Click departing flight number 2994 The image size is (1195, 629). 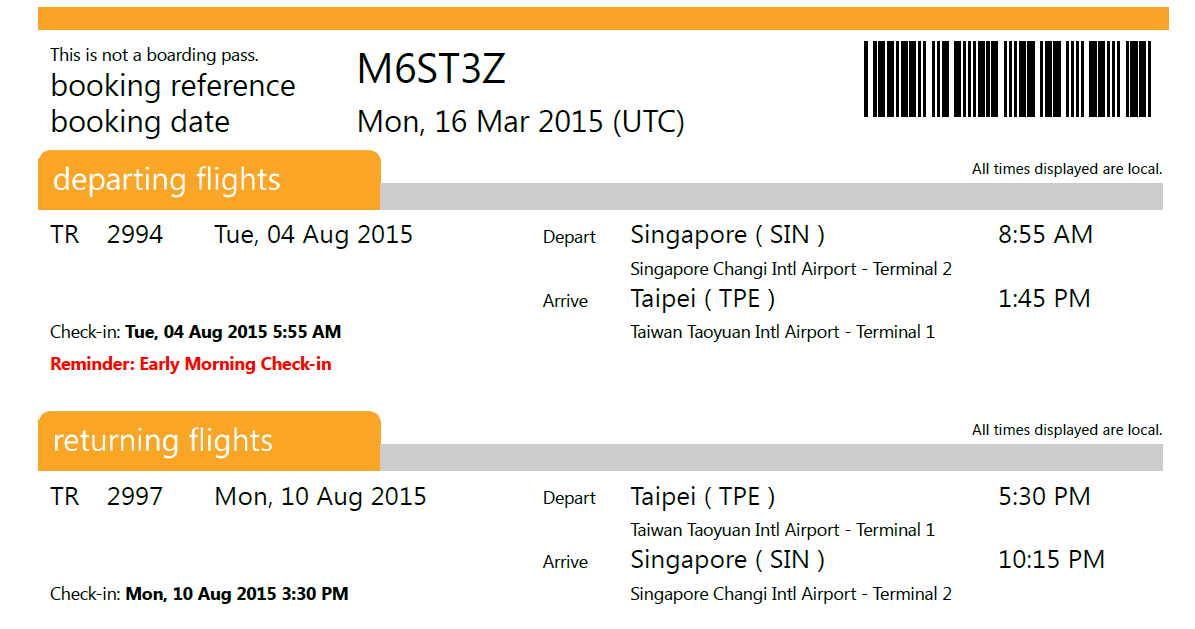pyautogui.click(x=135, y=234)
